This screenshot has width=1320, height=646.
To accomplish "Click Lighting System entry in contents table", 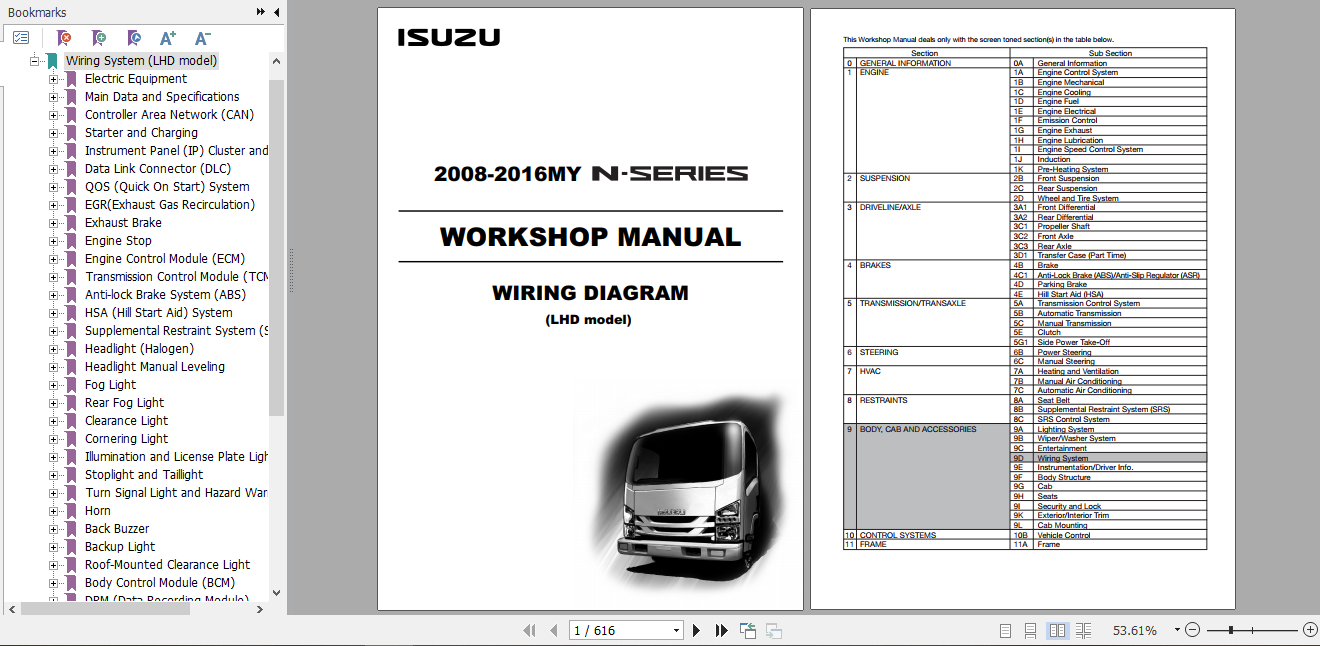I will 1065,430.
